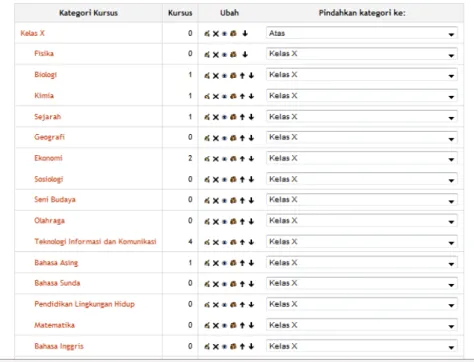Open the move-category dropdown for Fisika
The image size is (474, 362).
tap(362, 54)
